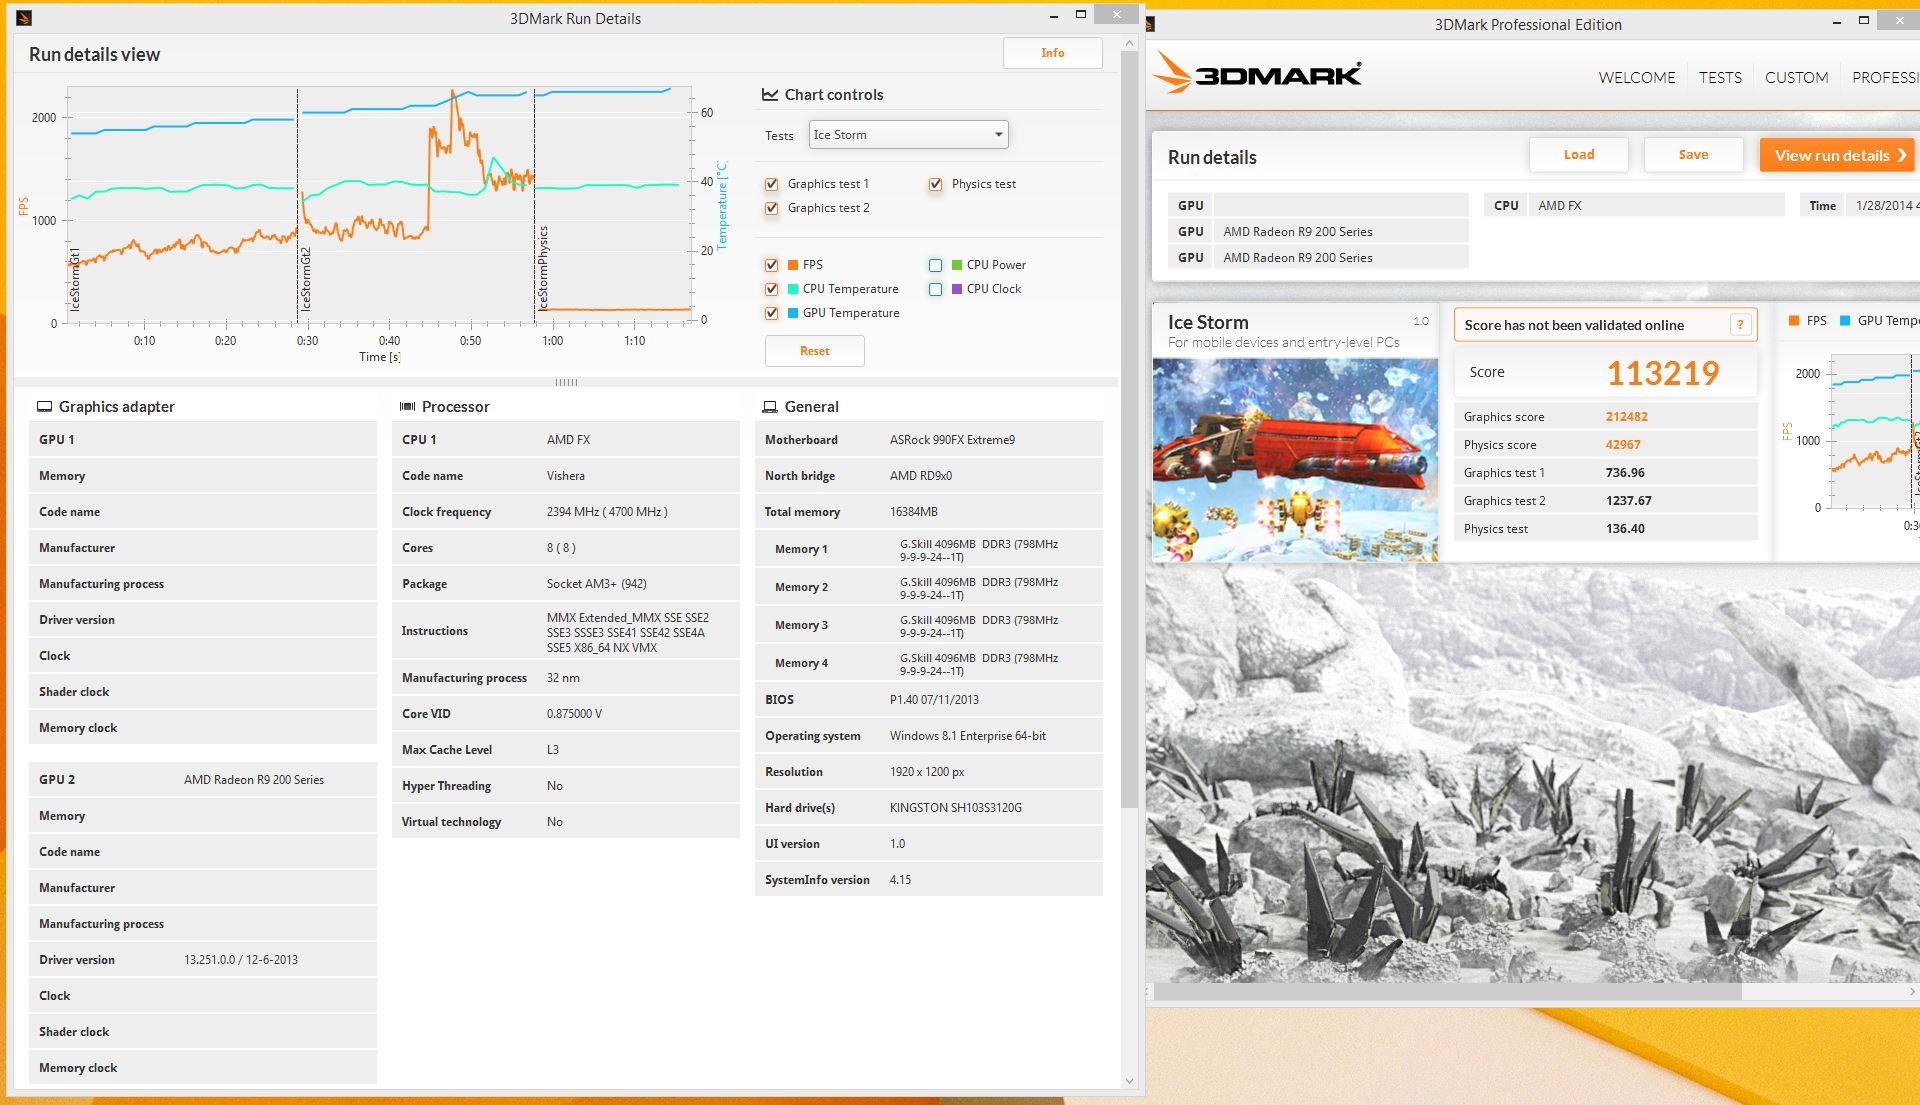Click the Ice Storm benchmark thumbnail image
This screenshot has height=1105, width=1920.
coord(1295,460)
